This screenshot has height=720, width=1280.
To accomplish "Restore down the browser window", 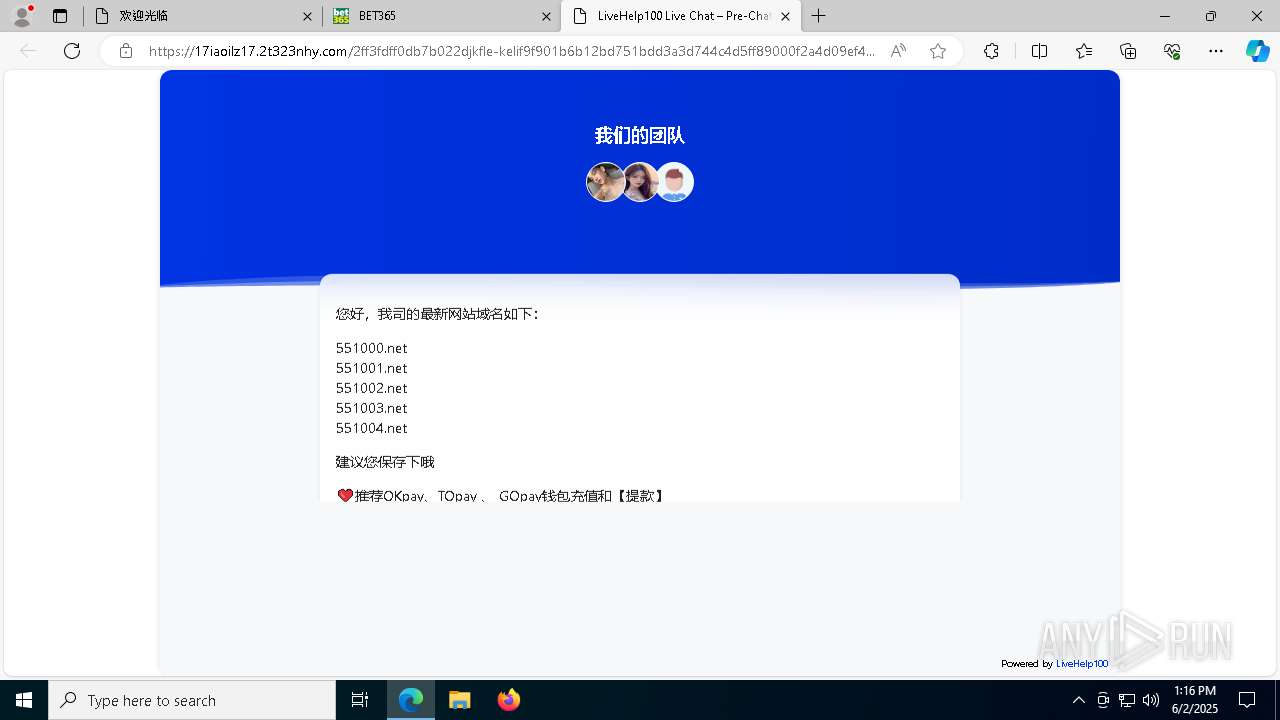I will [1211, 16].
